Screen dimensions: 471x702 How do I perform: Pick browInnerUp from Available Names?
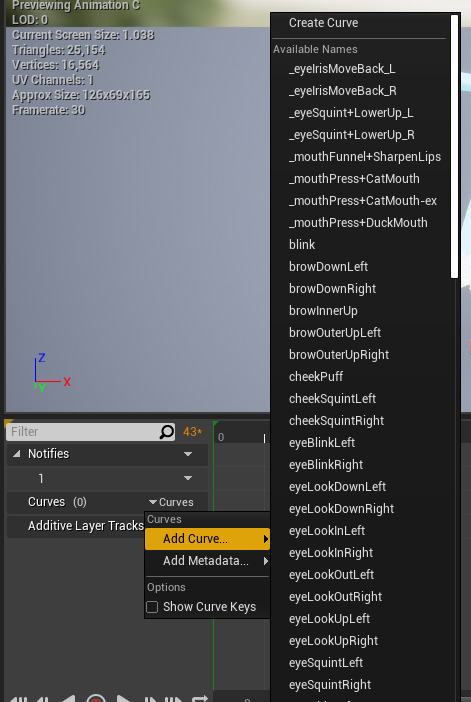coord(323,310)
